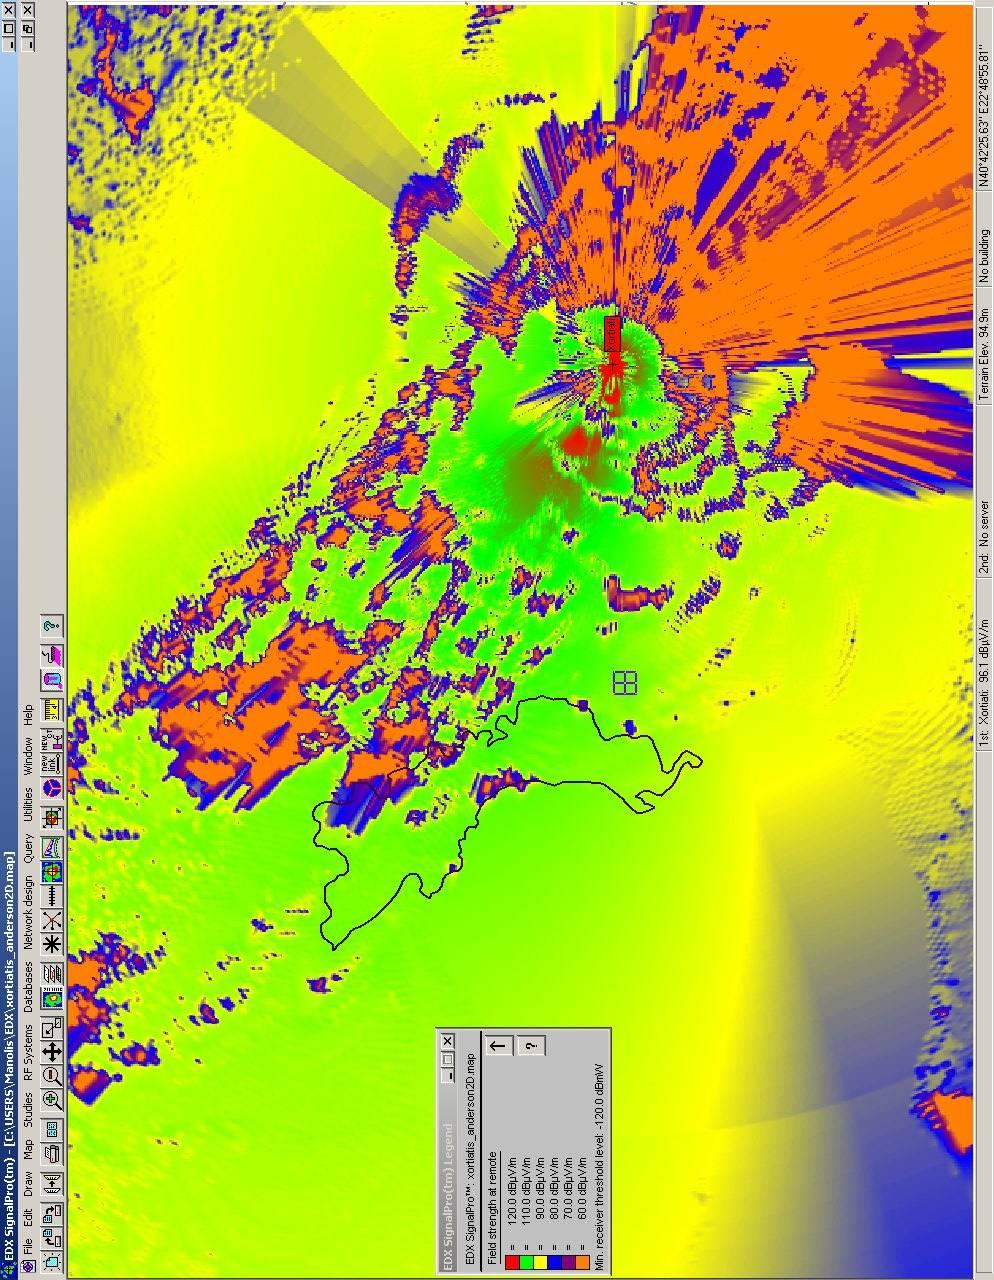Click the red-blue pie circle toolbar icon

[50, 787]
